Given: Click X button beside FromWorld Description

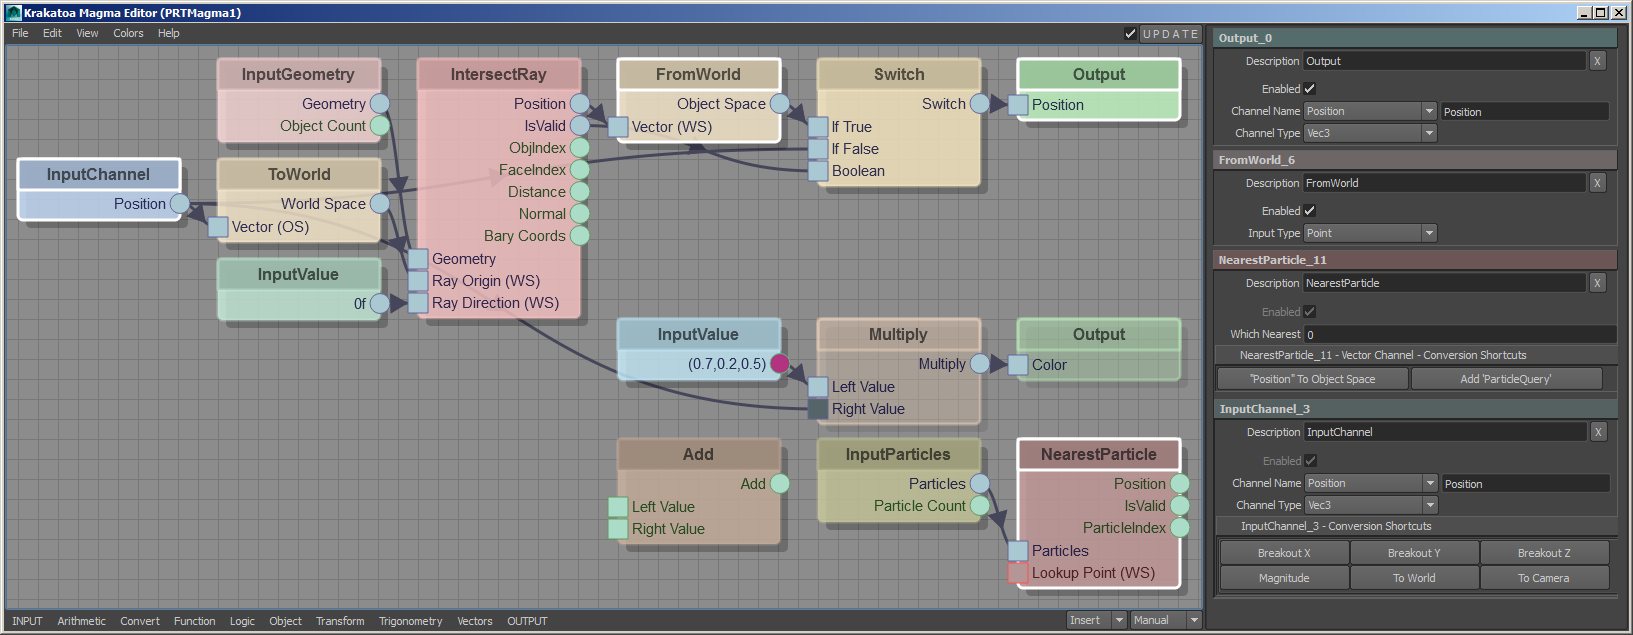Looking at the screenshot, I should coord(1597,183).
